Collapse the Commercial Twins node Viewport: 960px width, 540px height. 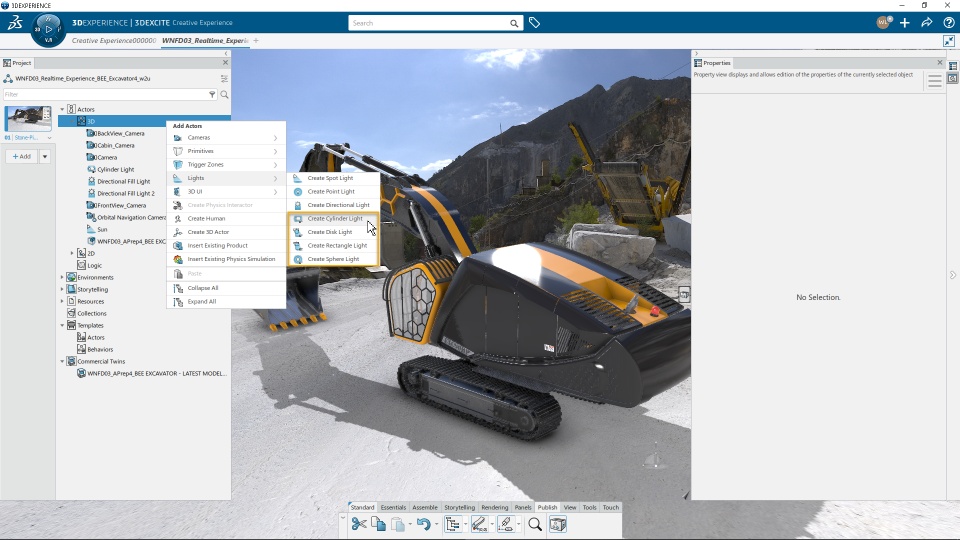62,361
